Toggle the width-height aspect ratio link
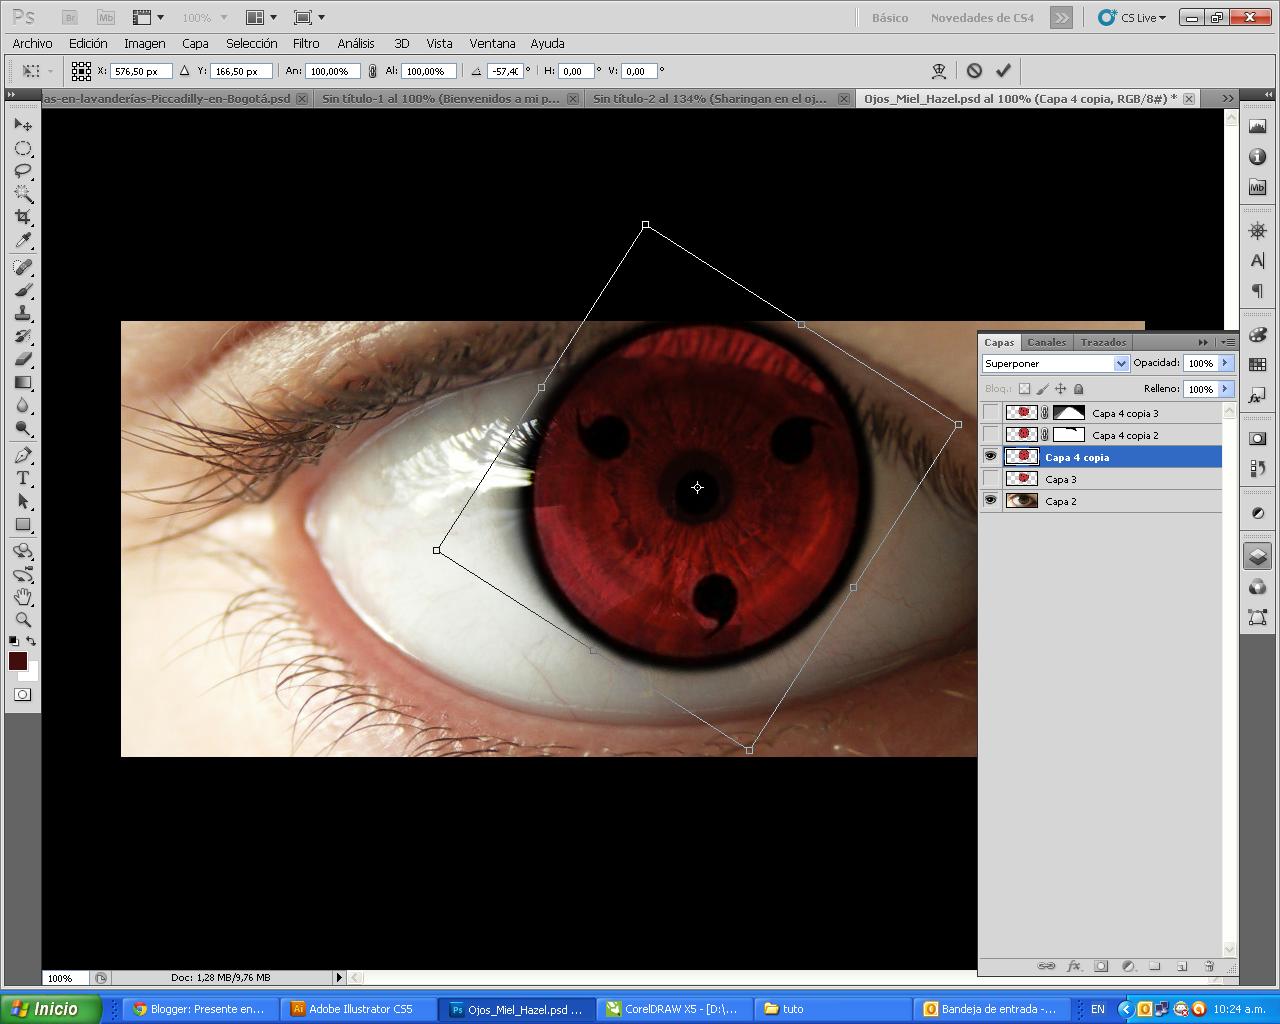 [x=373, y=71]
